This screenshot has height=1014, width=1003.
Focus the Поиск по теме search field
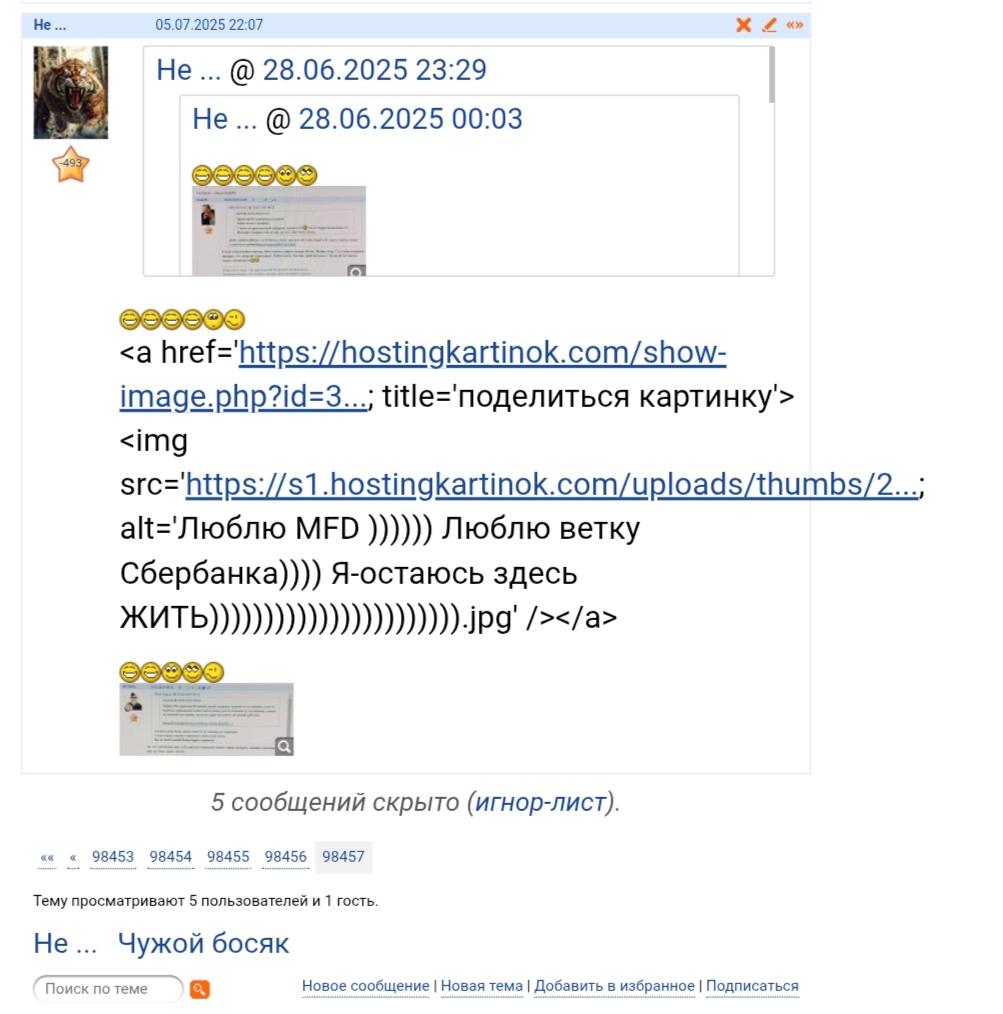coord(108,989)
